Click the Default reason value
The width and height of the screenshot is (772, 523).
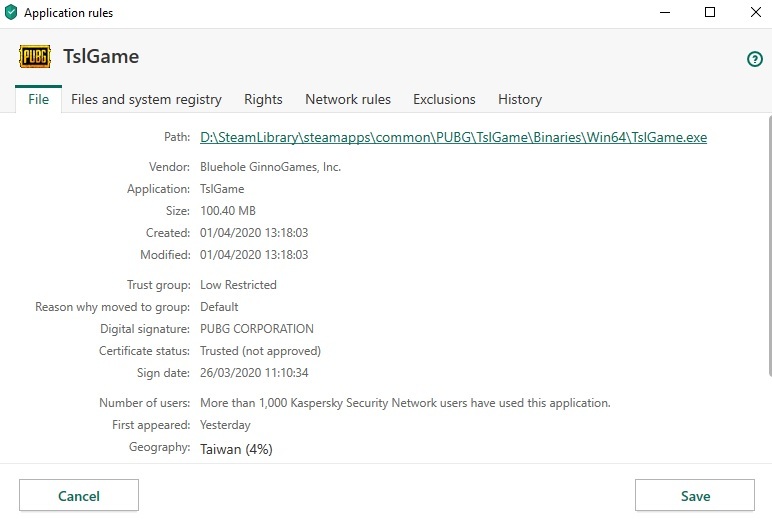pos(219,307)
